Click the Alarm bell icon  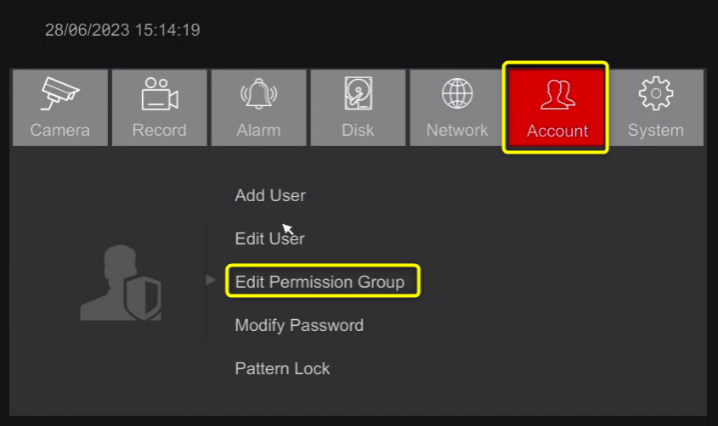(258, 95)
